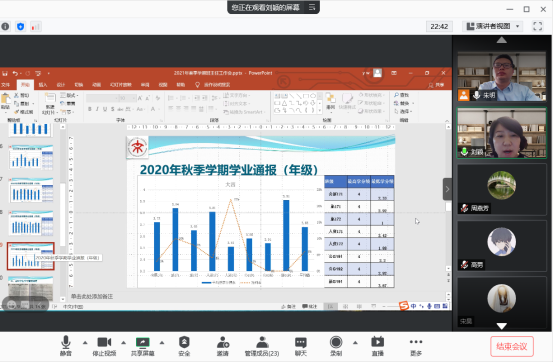Toggle the Stop Video camera button

(x=104, y=342)
